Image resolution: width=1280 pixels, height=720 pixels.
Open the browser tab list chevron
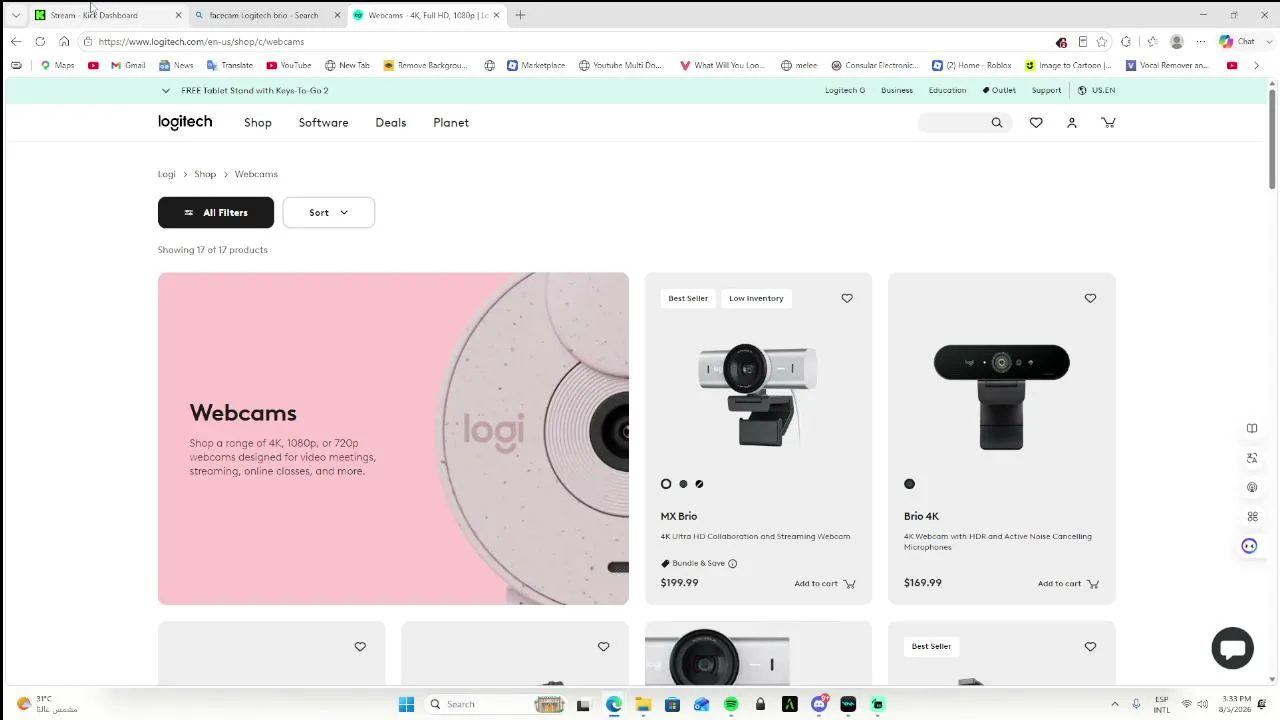coord(16,15)
